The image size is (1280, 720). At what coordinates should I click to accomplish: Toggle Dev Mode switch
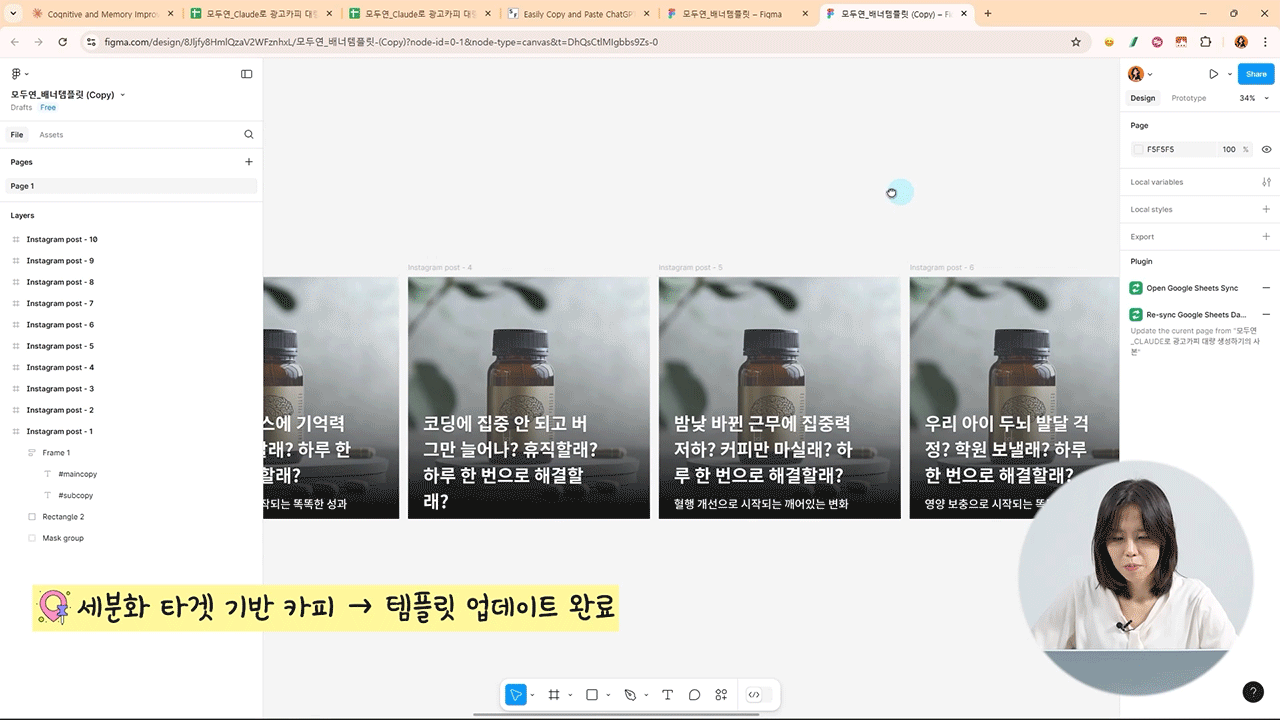coord(755,695)
